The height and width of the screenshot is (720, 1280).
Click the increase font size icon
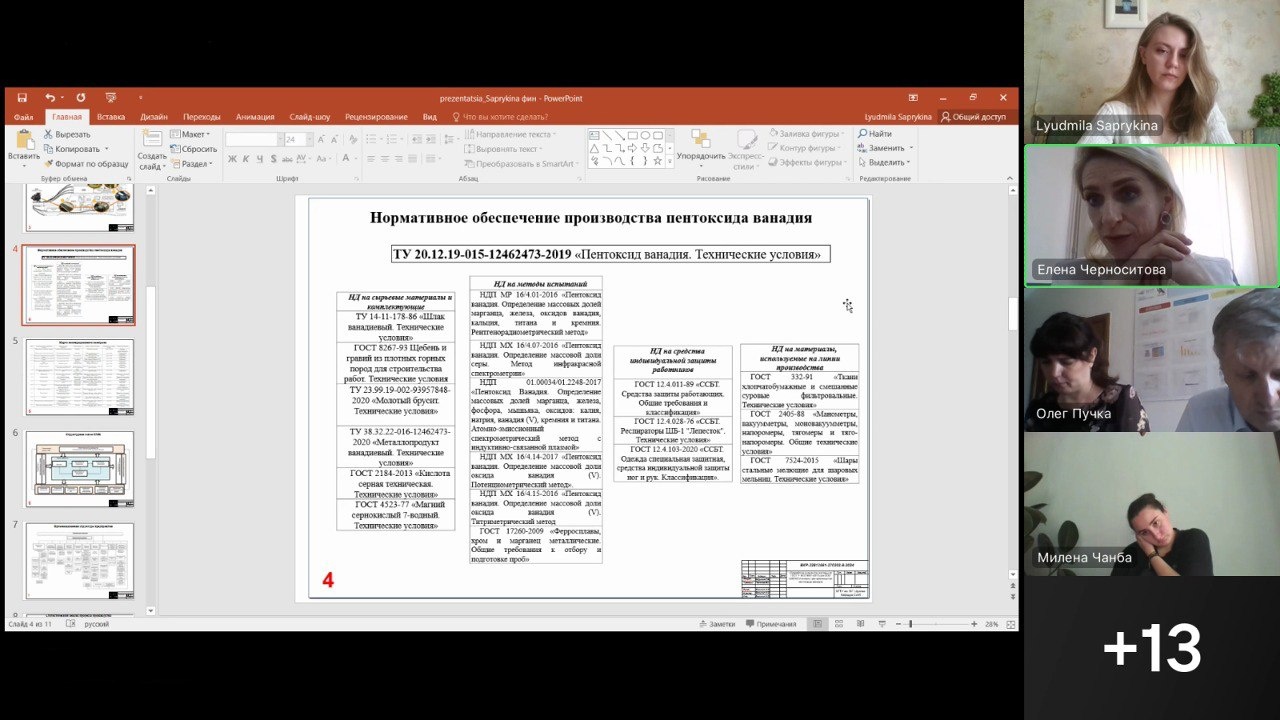click(x=320, y=139)
